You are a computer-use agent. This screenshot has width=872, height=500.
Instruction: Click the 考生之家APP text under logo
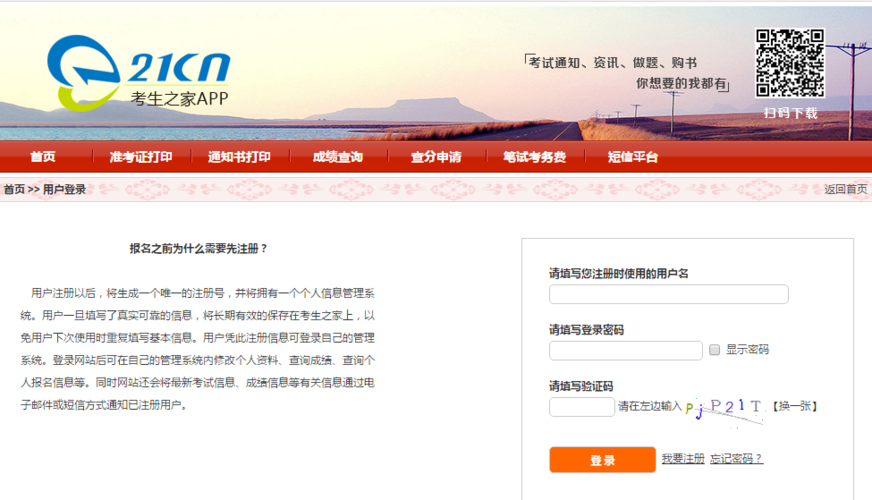pos(179,98)
